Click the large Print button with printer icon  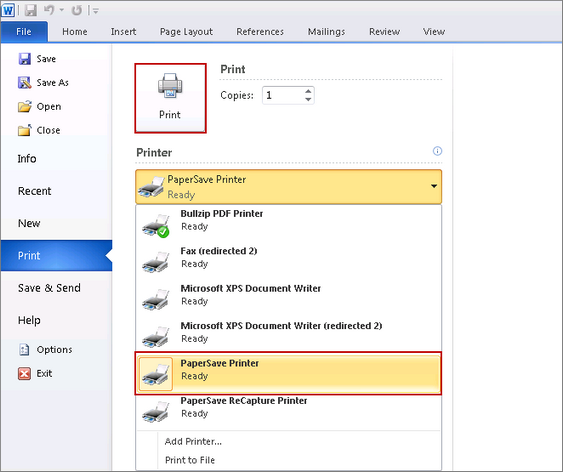tap(170, 98)
